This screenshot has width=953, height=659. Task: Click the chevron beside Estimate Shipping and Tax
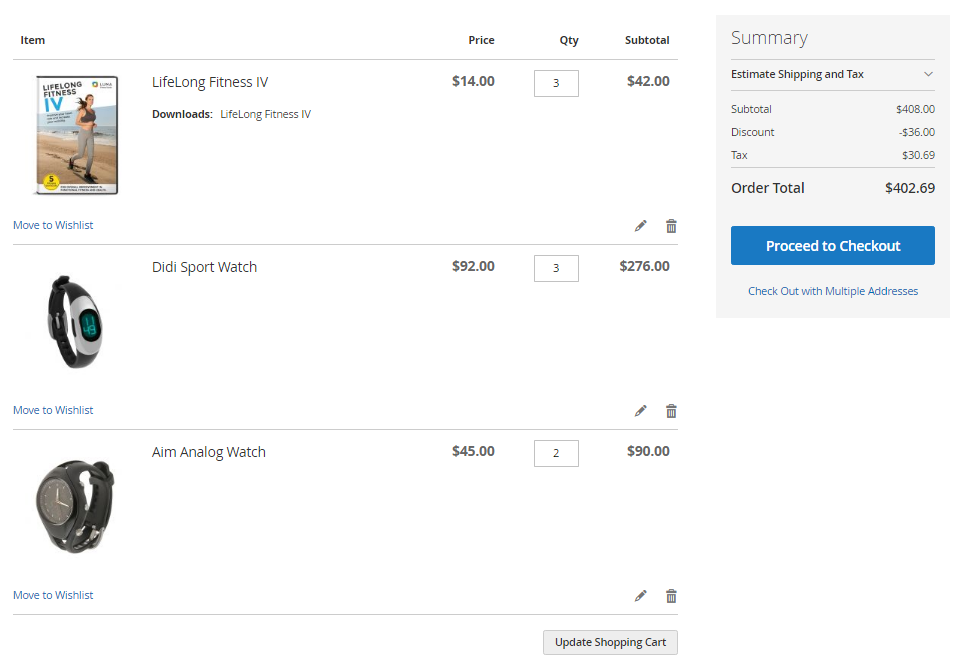[928, 74]
